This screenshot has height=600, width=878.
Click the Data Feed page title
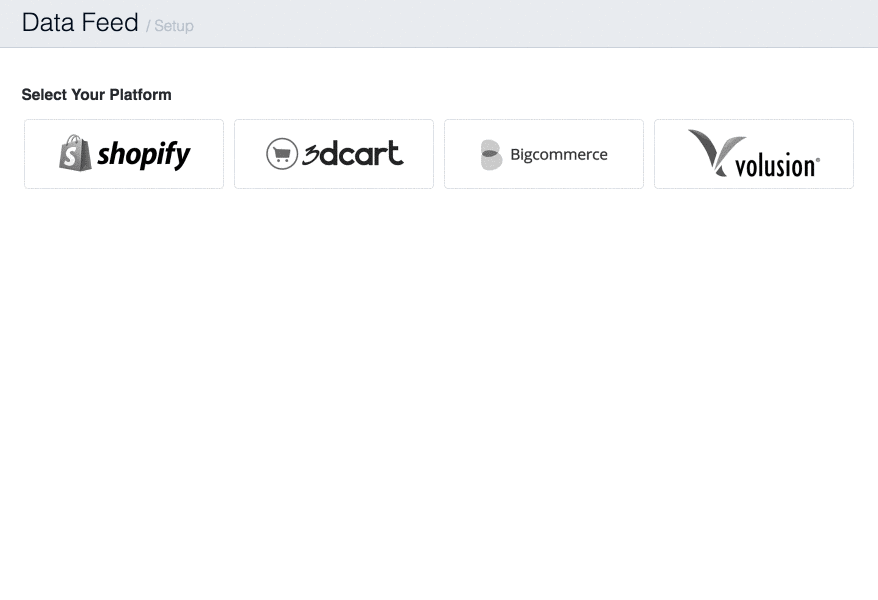[x=80, y=23]
